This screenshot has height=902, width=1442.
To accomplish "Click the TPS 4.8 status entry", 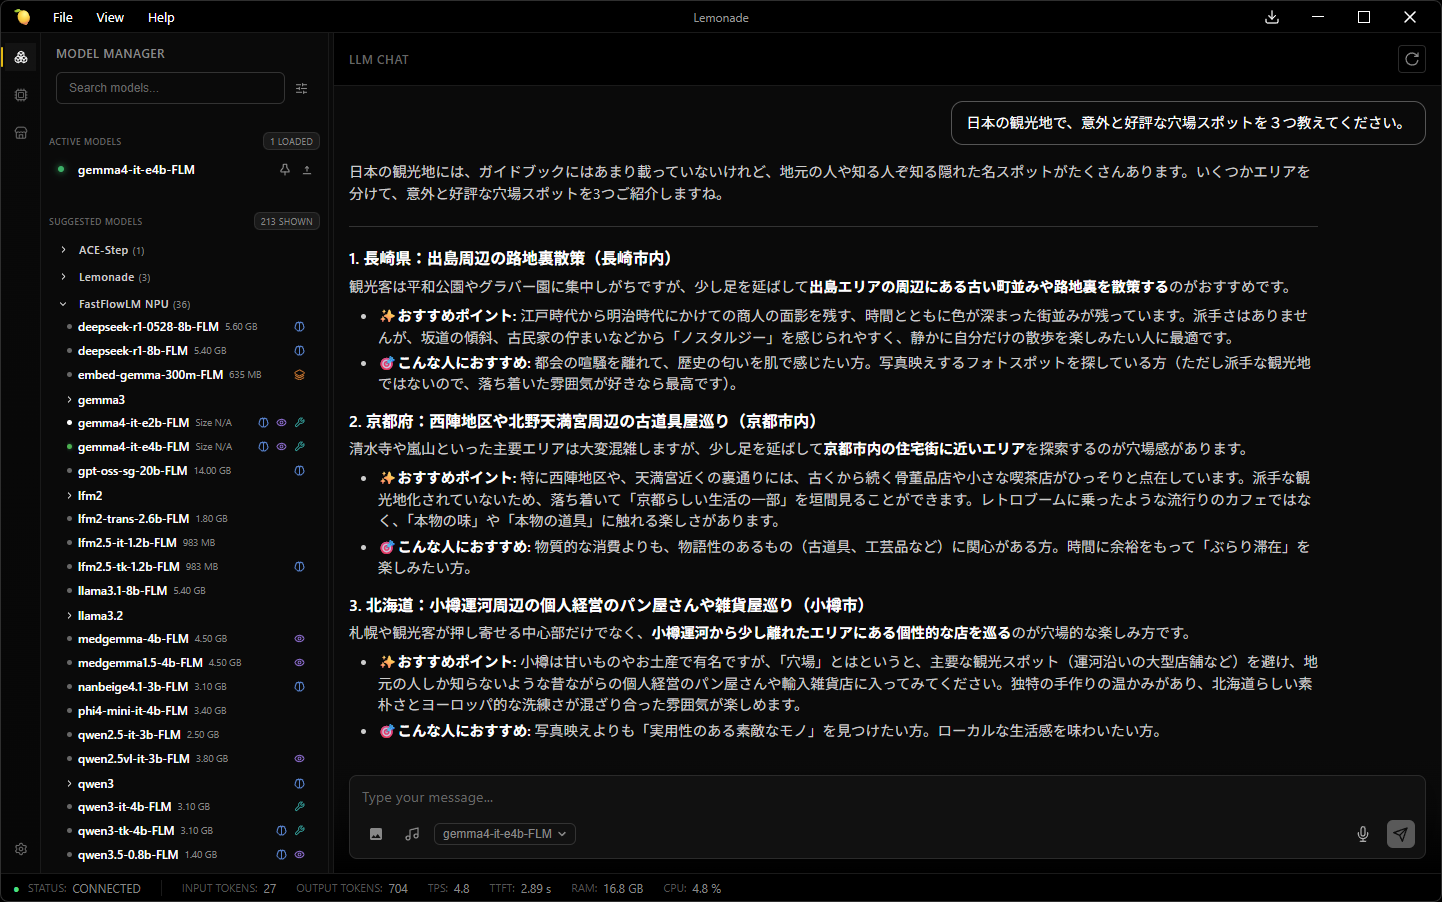I will [448, 888].
